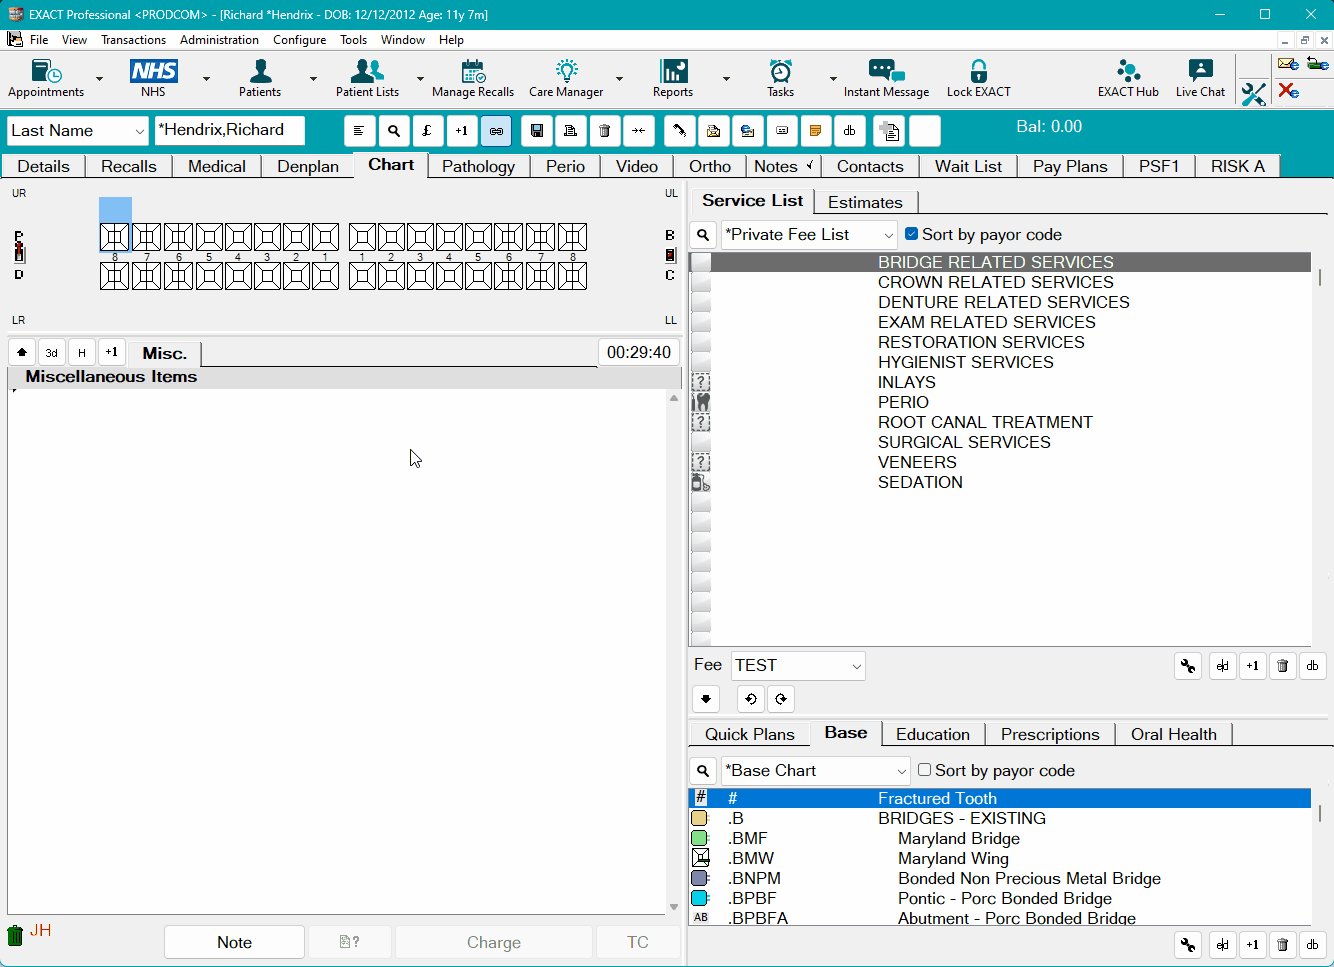The image size is (1334, 967).
Task: Click the patient name field *Hendrix,Richard
Action: click(x=230, y=131)
